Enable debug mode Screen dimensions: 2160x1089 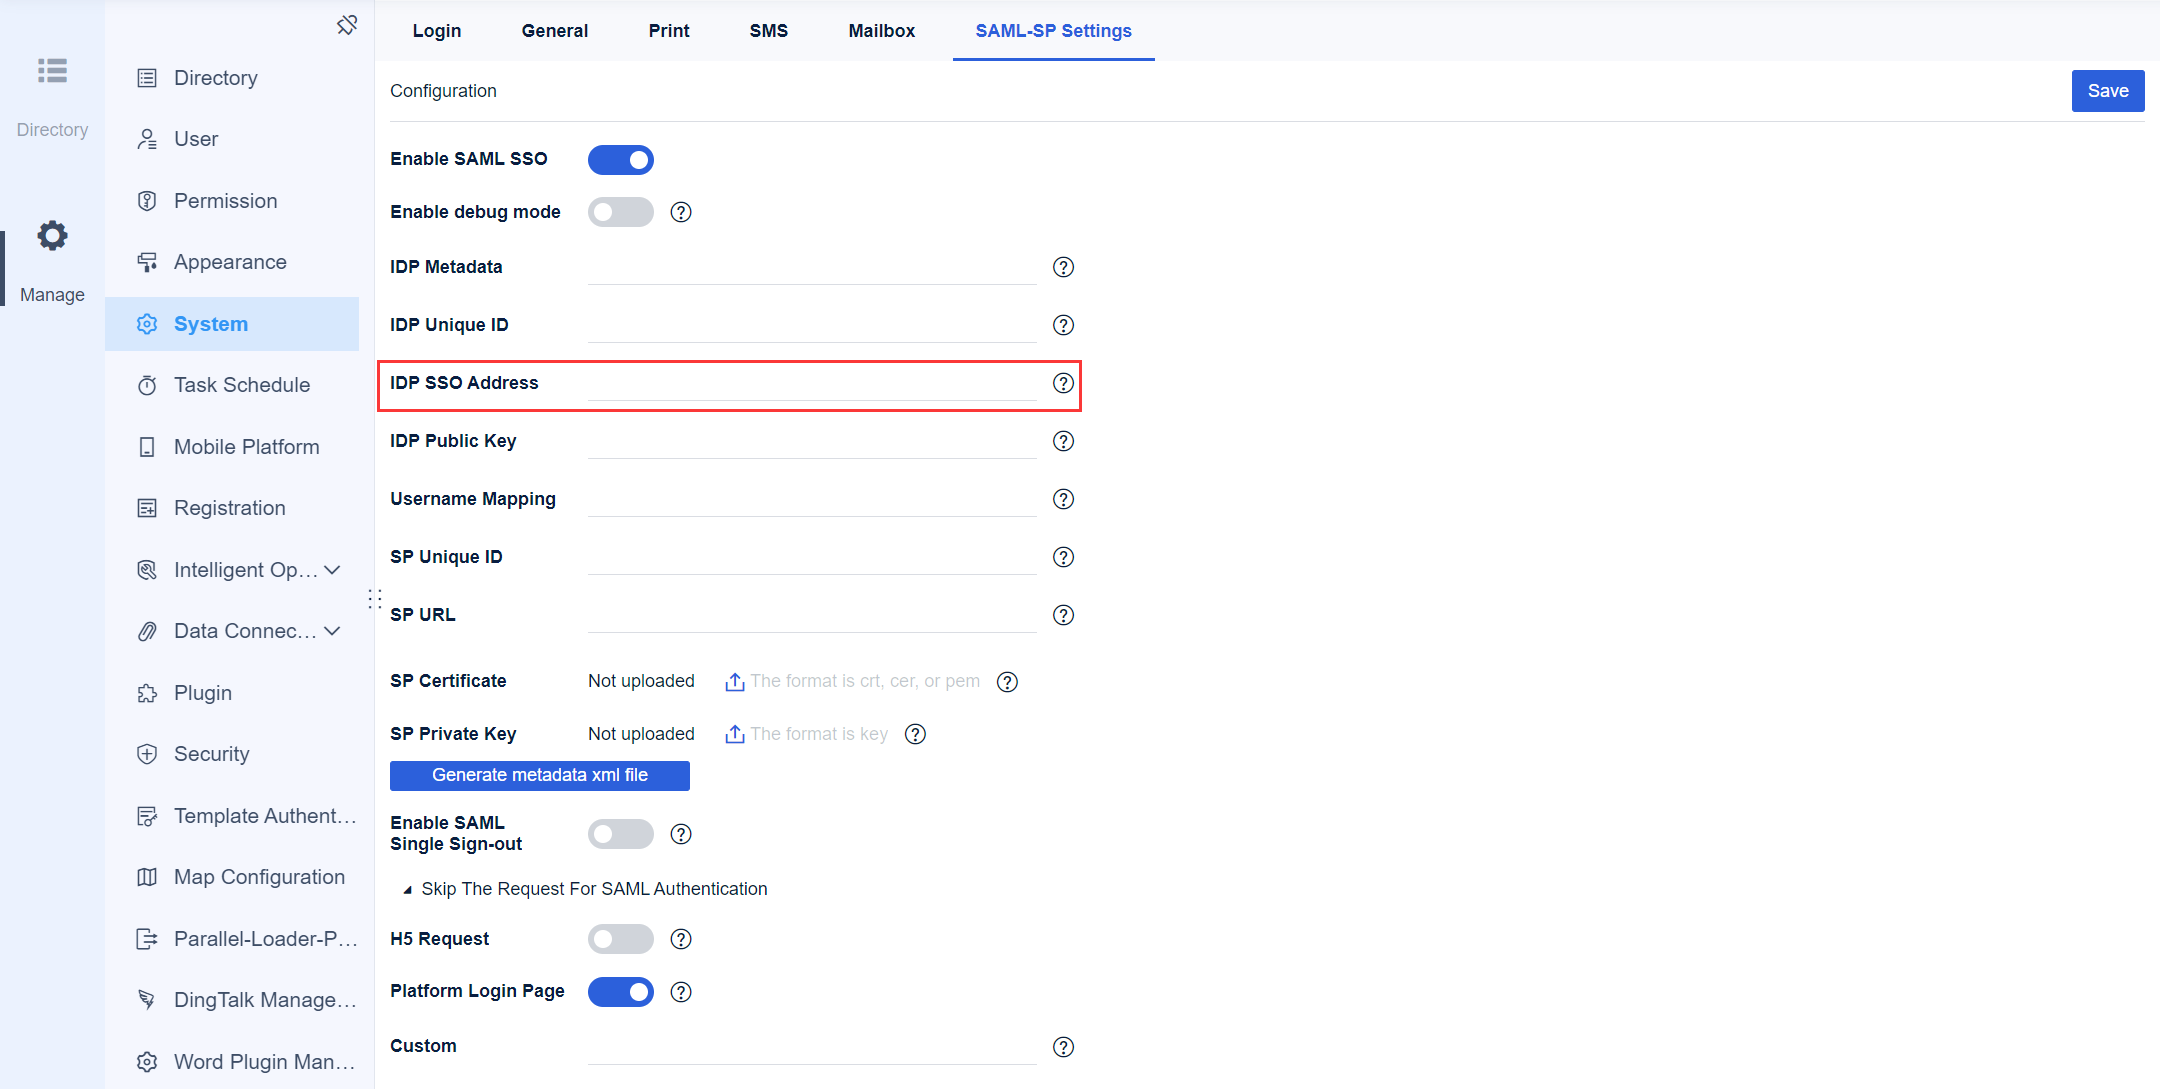[620, 212]
